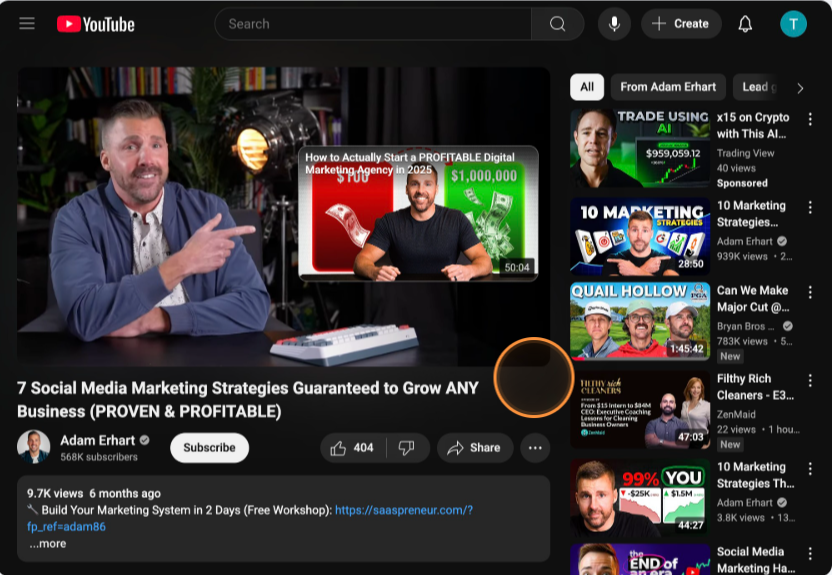Select the From Adam Erhart chip
This screenshot has height=575, width=832.
point(668,87)
